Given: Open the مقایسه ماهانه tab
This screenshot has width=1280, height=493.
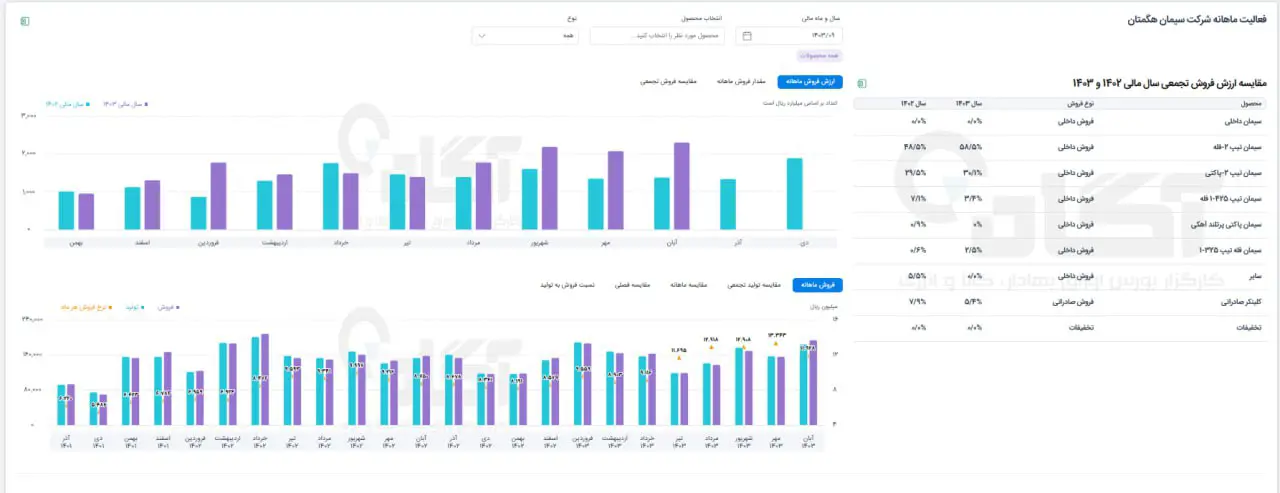Looking at the screenshot, I should (x=687, y=285).
